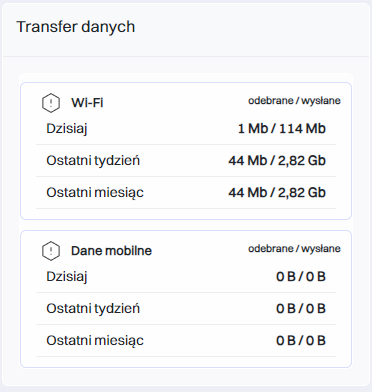Viewport: 372px width, 392px height.
Task: Select the Dane mobilne Dzisiaj row label
Action: pyautogui.click(x=67, y=277)
